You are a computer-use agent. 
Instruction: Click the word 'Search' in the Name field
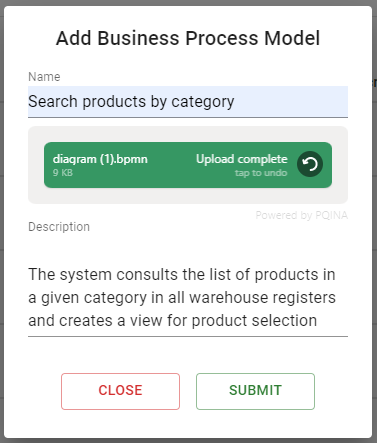(53, 101)
